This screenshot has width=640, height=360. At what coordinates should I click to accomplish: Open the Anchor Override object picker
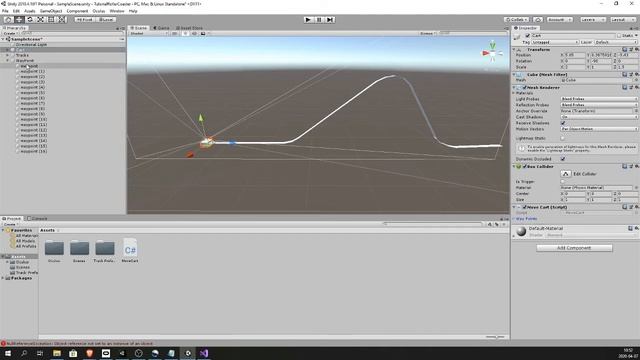(636, 111)
